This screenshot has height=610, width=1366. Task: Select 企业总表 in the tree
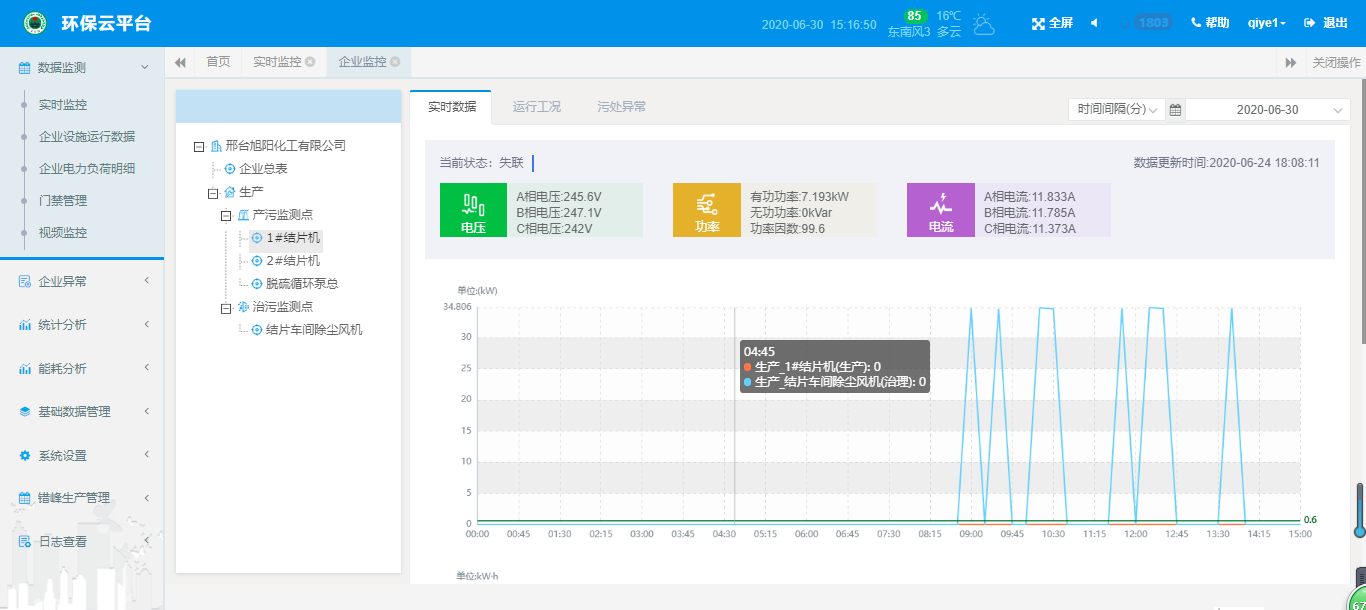pos(263,169)
